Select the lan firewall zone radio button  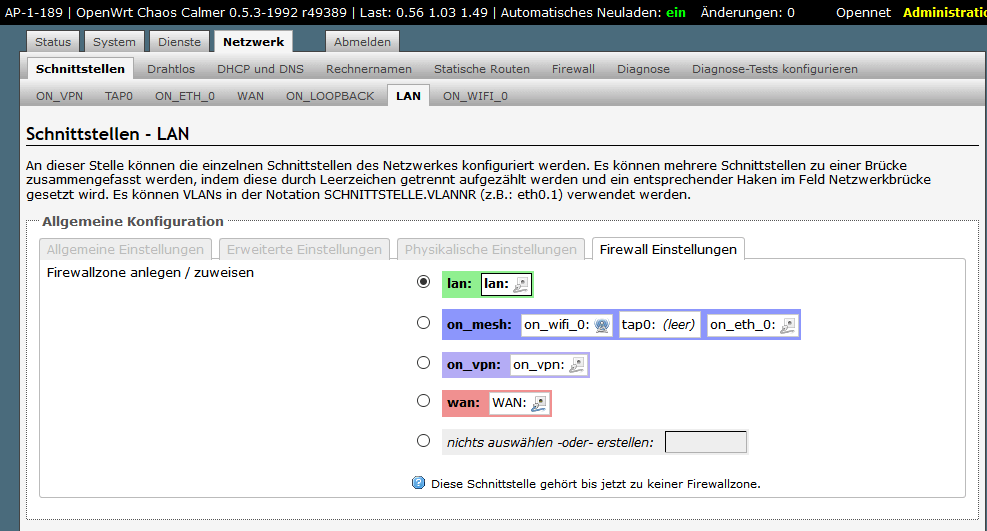click(424, 283)
